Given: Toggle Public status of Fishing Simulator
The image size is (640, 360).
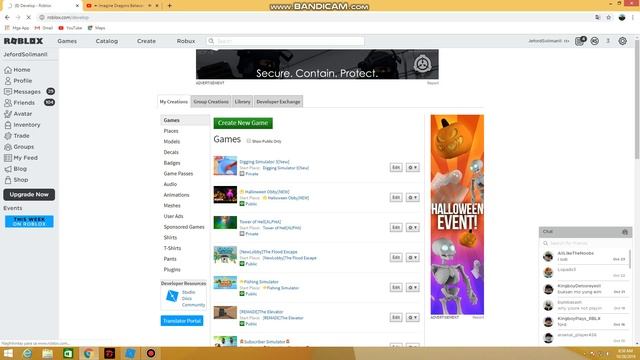Looking at the screenshot, I should [x=242, y=294].
